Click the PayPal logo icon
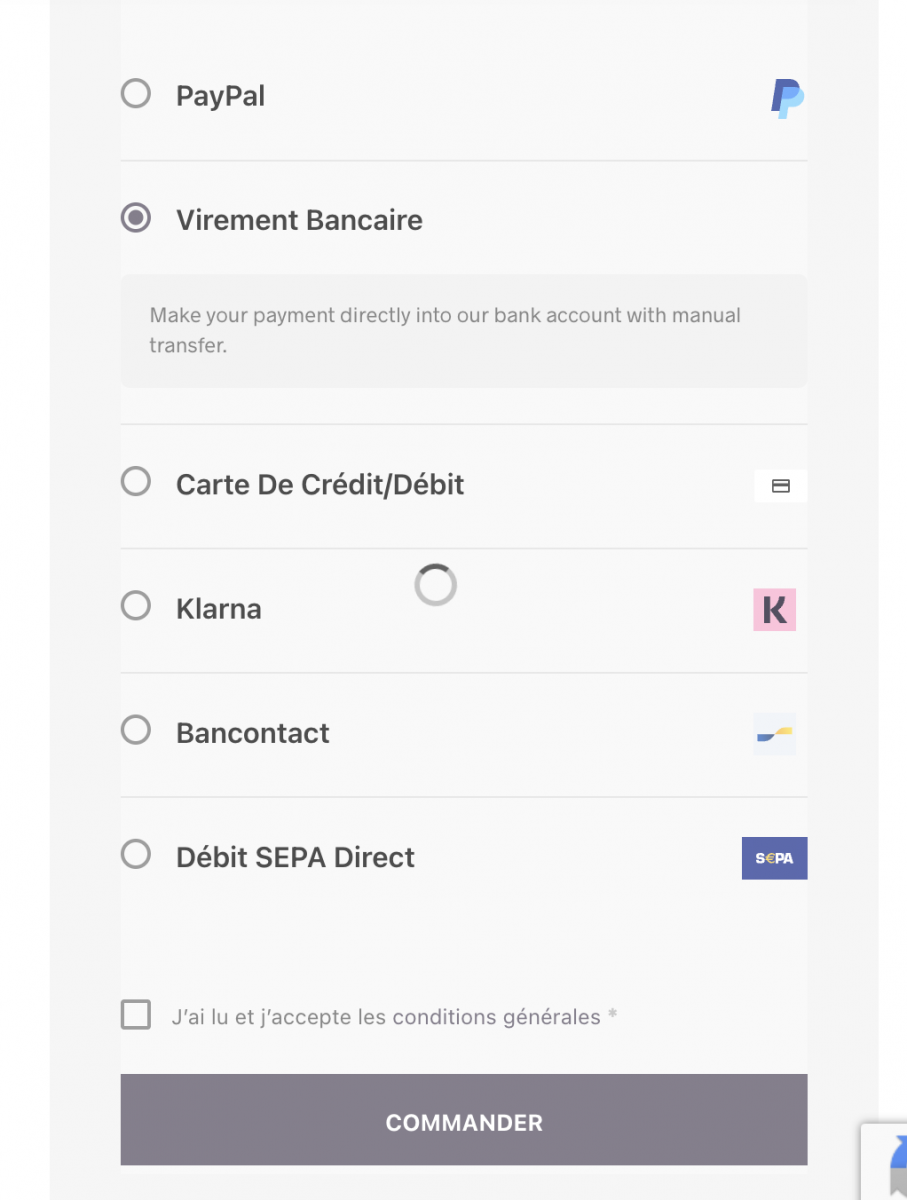Viewport: 907px width, 1200px height. pos(787,98)
